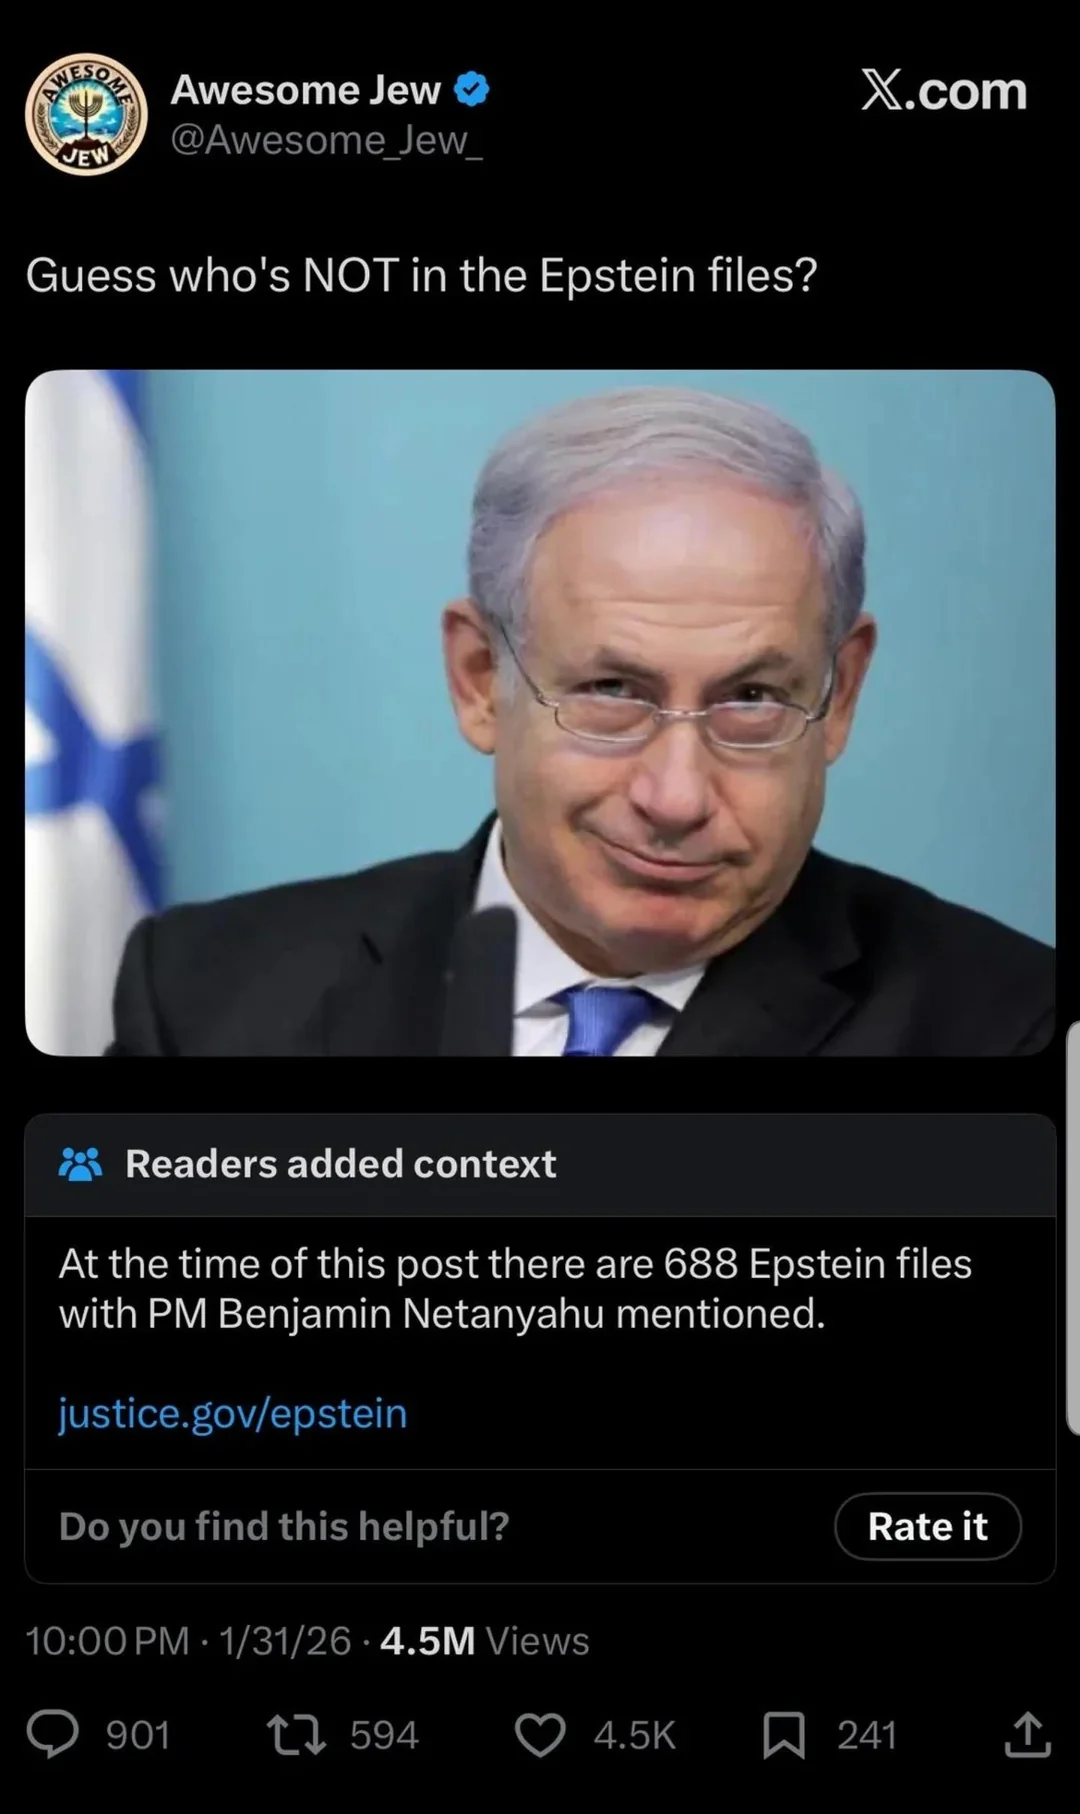
Task: Repost using the retweet arrows icon
Action: click(295, 1735)
